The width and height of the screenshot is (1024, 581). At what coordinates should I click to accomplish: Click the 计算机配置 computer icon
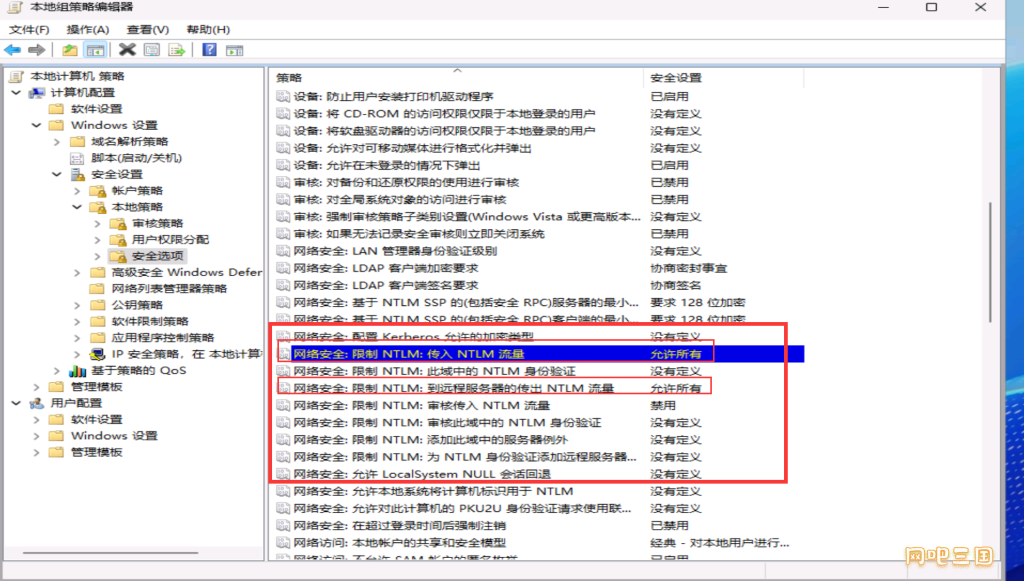(x=37, y=93)
